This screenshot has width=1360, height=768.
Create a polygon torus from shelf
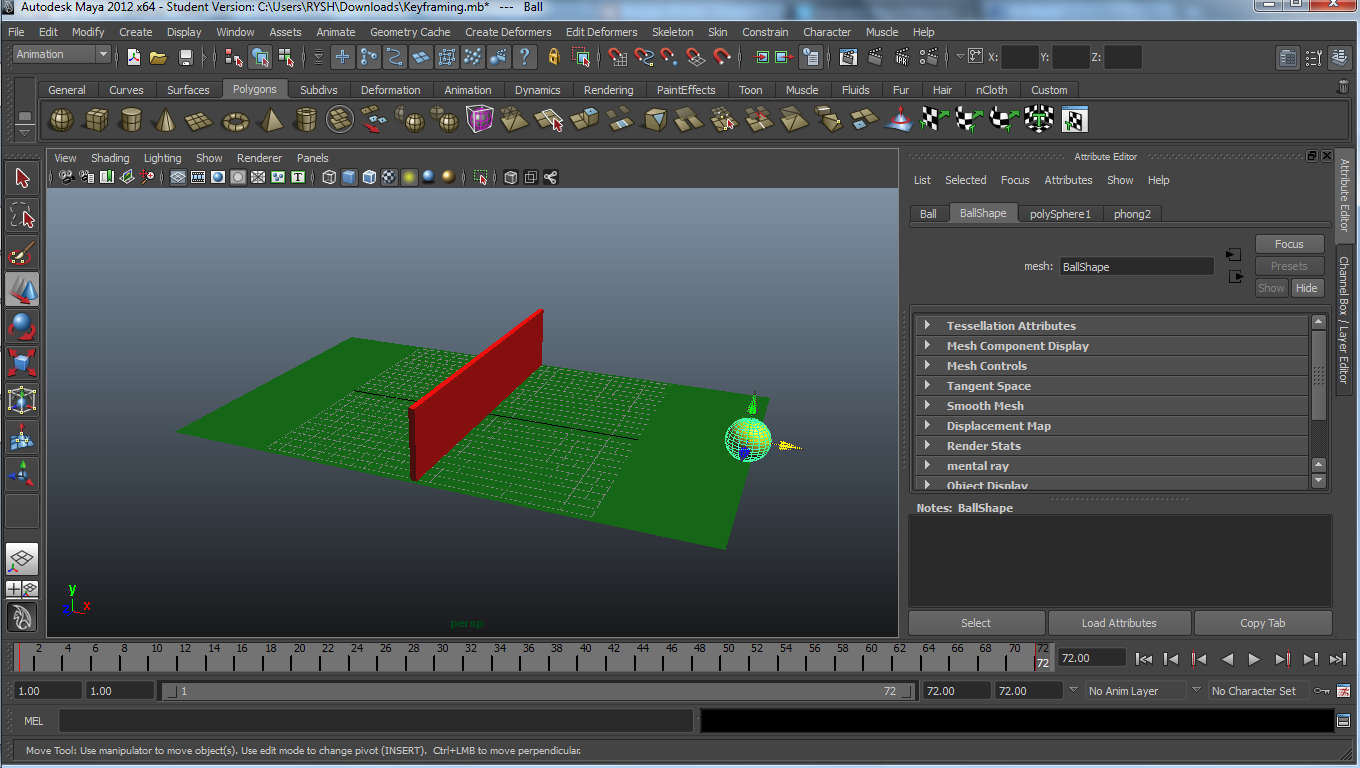pyautogui.click(x=235, y=121)
